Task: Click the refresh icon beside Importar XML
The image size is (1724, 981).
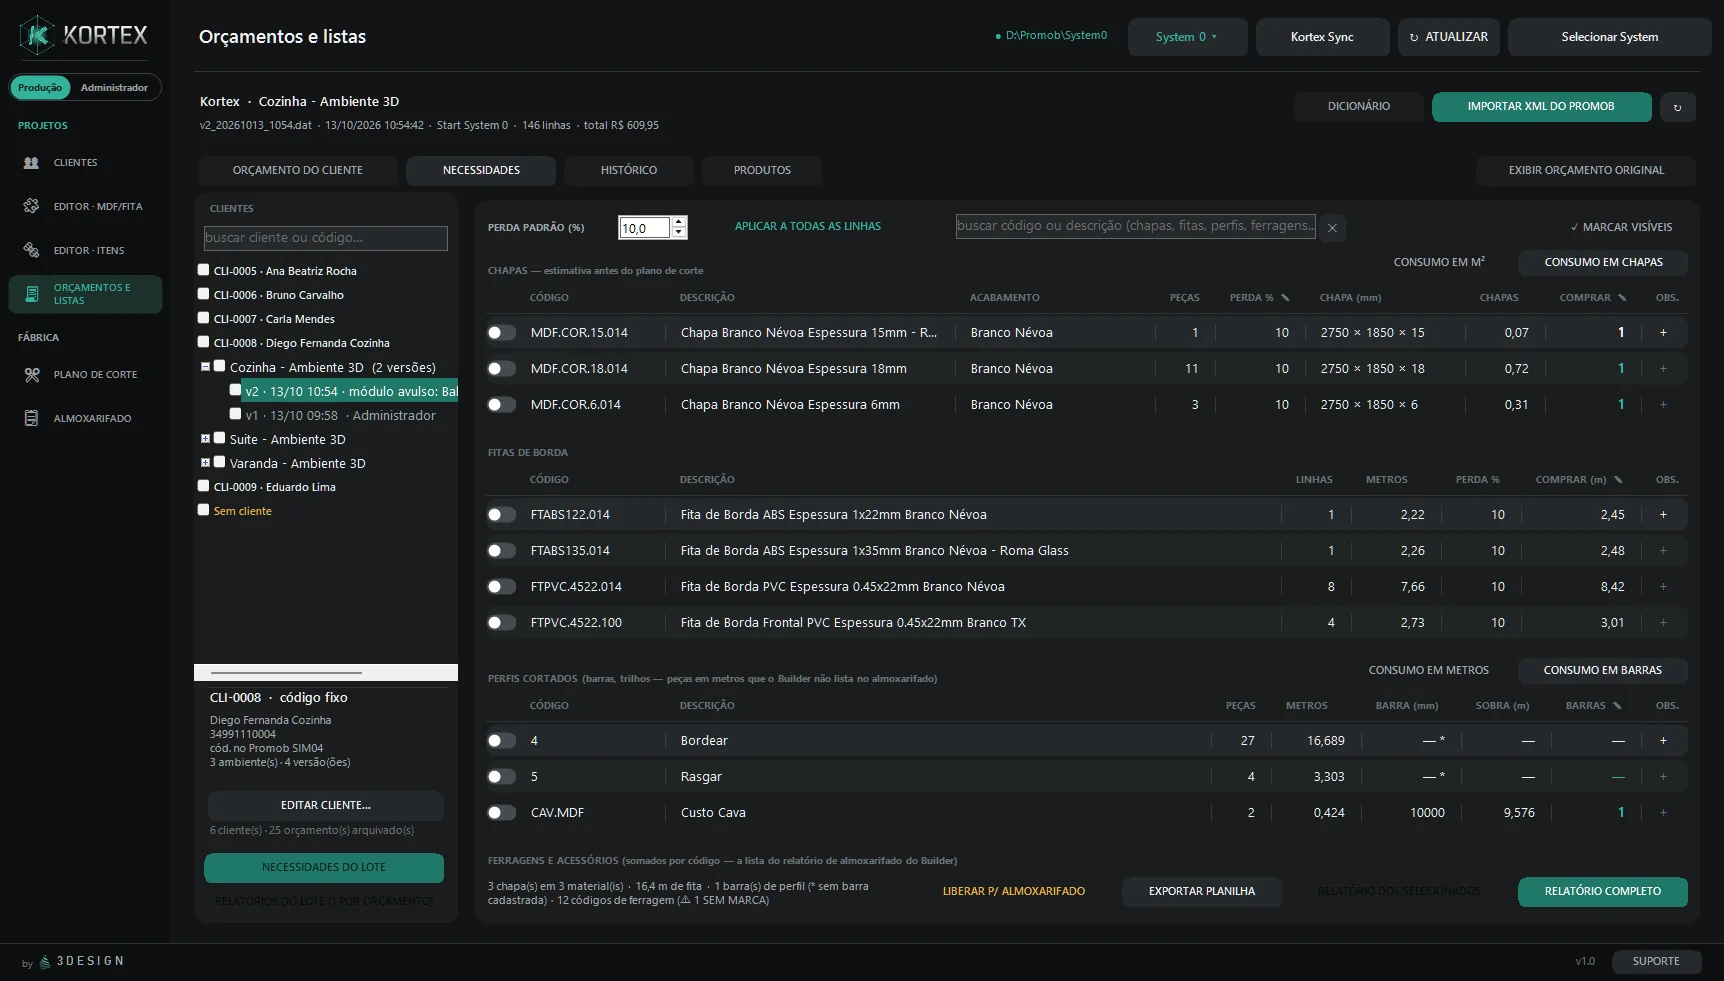Action: tap(1677, 107)
